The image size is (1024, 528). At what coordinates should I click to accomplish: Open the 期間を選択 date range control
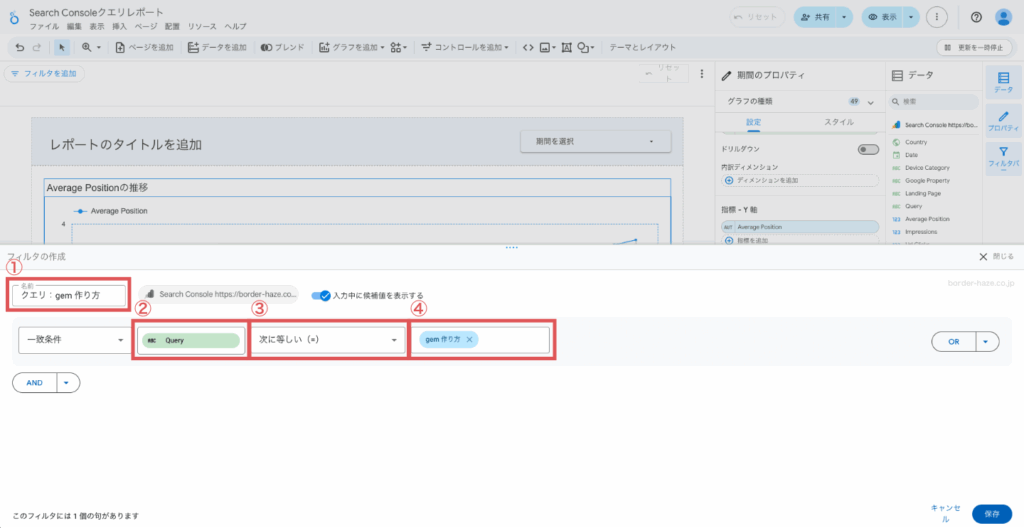pyautogui.click(x=595, y=141)
